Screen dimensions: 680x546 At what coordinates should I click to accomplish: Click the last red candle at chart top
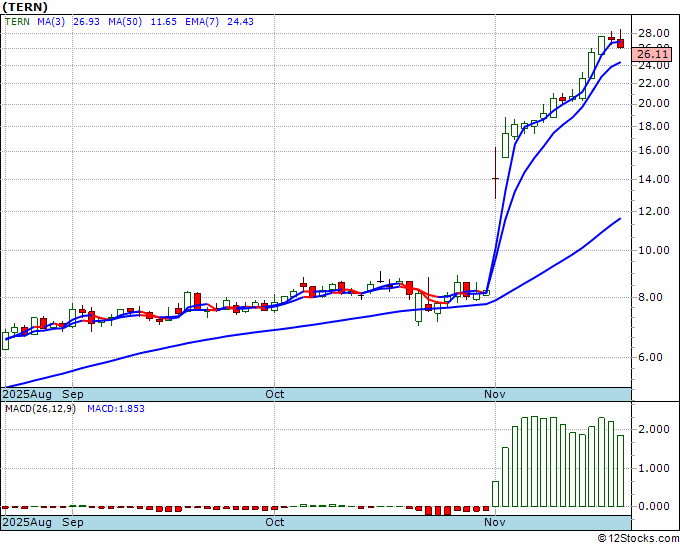(621, 43)
